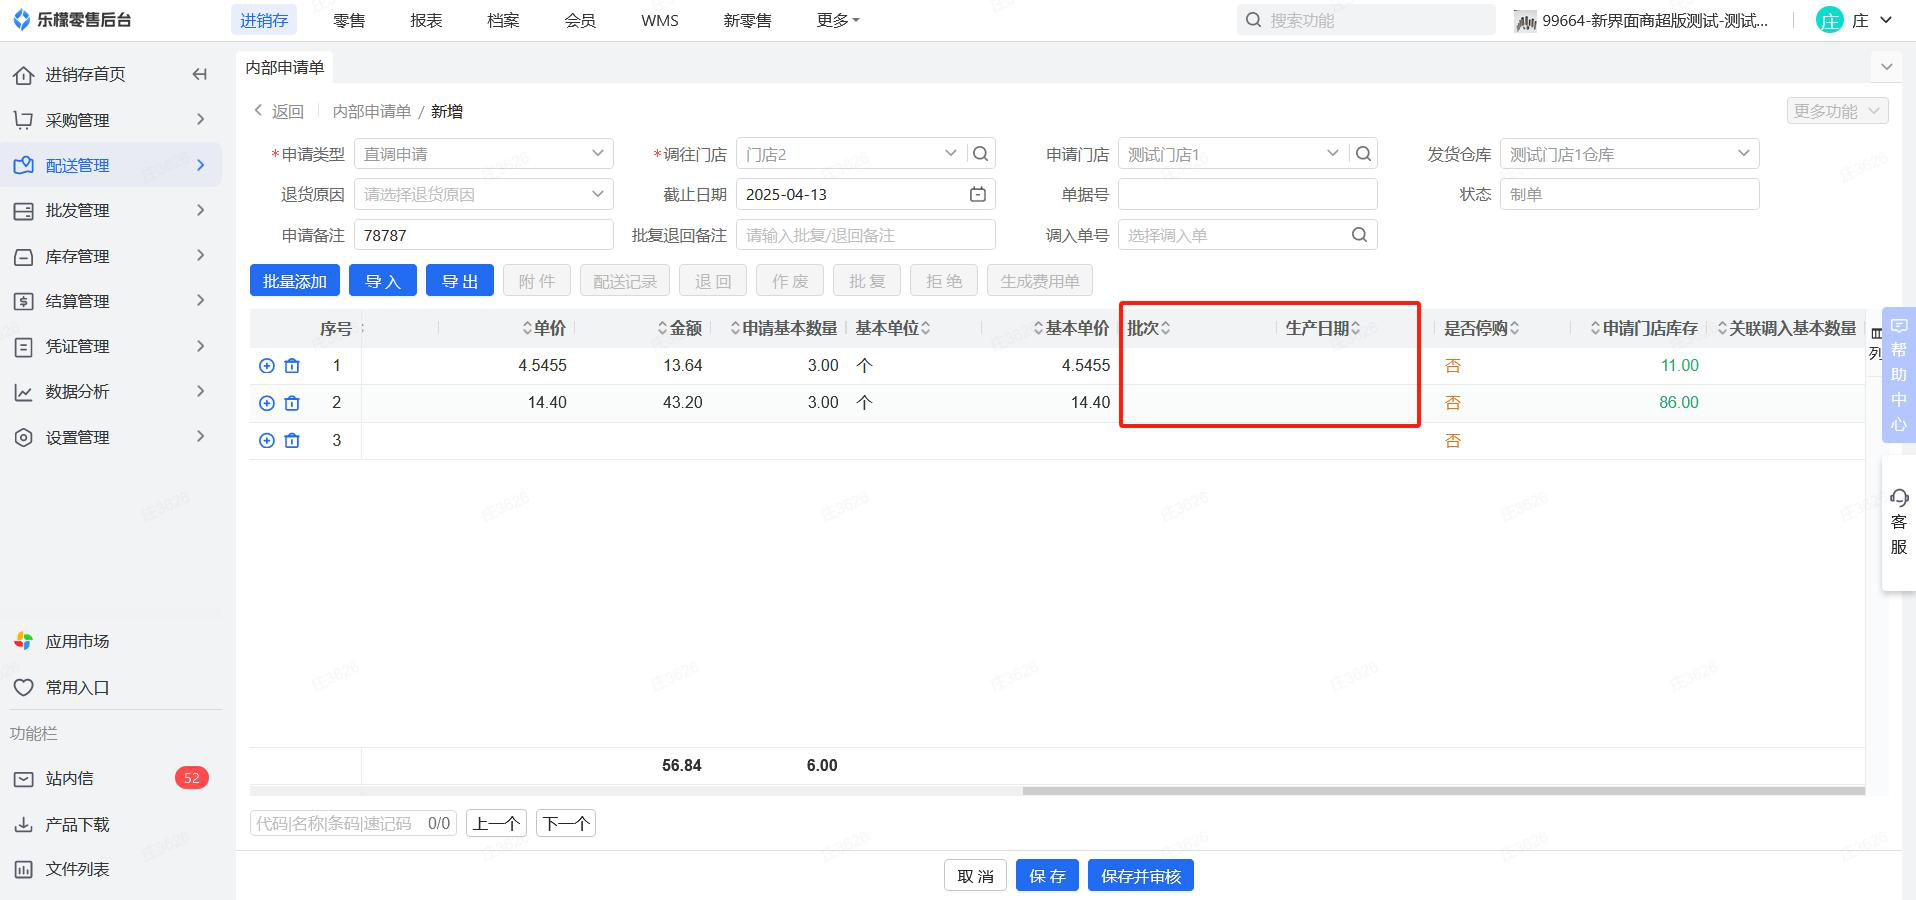Open the 发货仓库 dropdown
1916x900 pixels.
coord(1628,154)
